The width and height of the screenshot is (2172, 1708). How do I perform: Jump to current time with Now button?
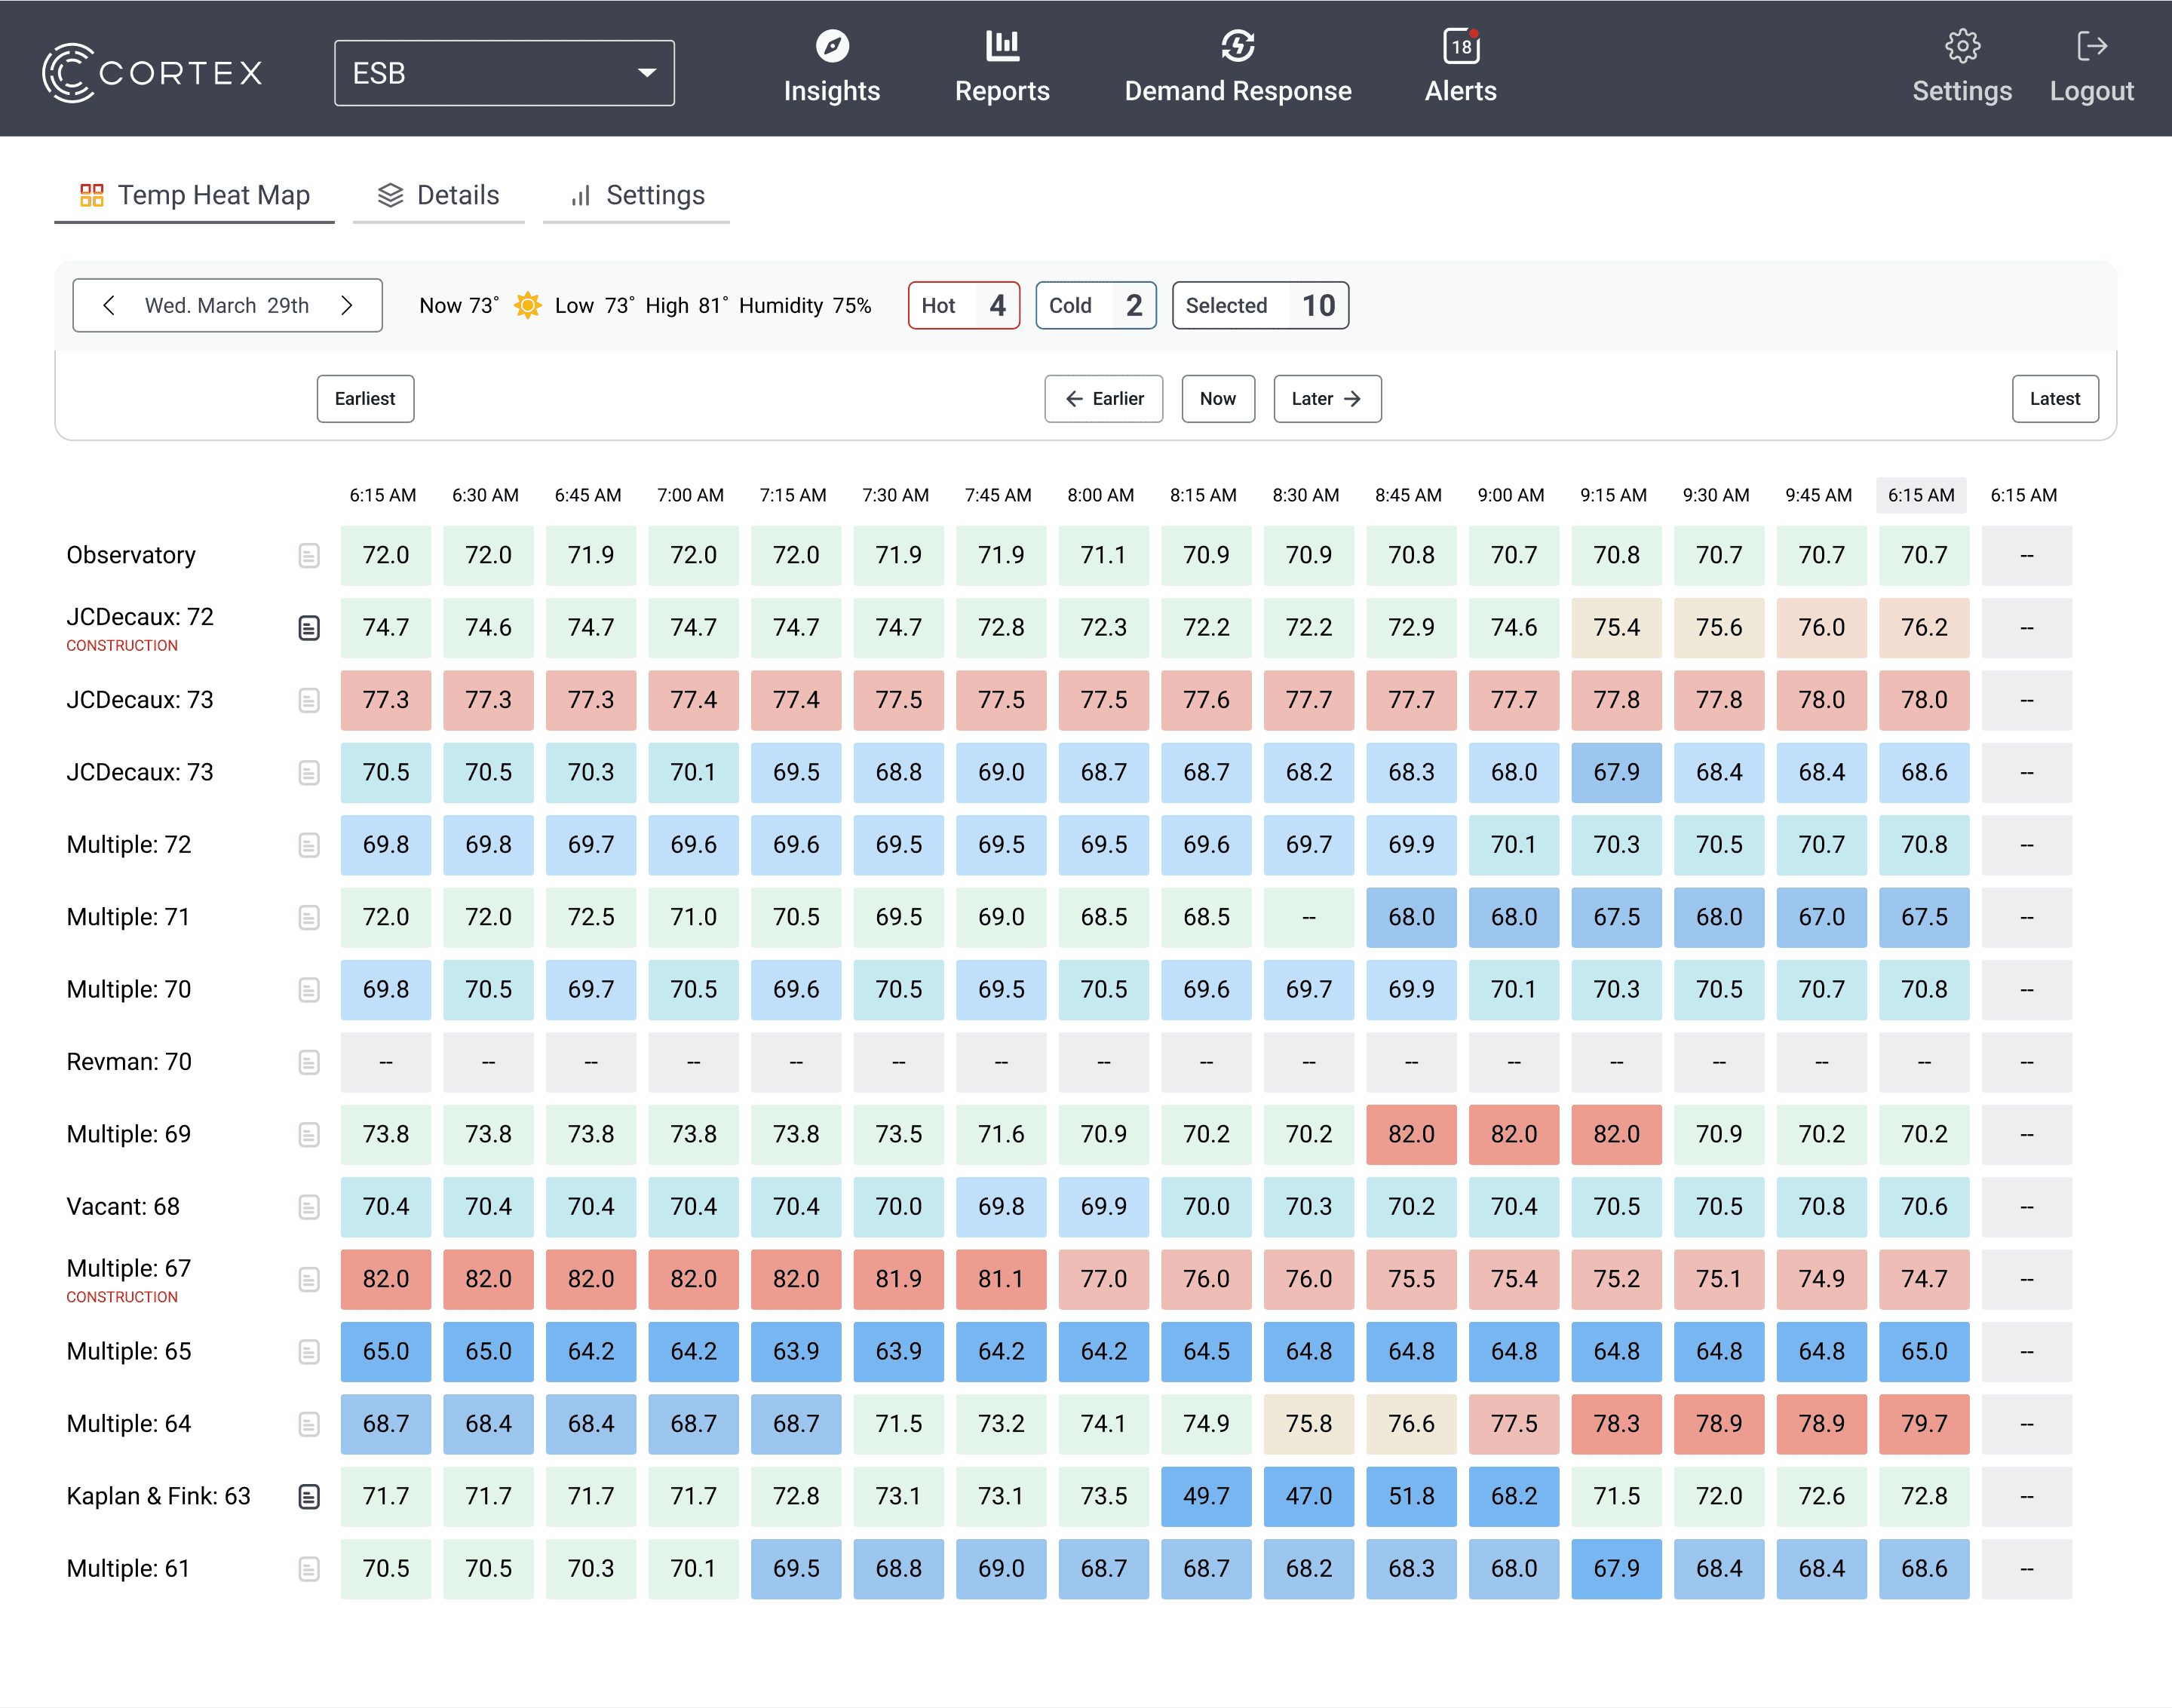point(1217,398)
